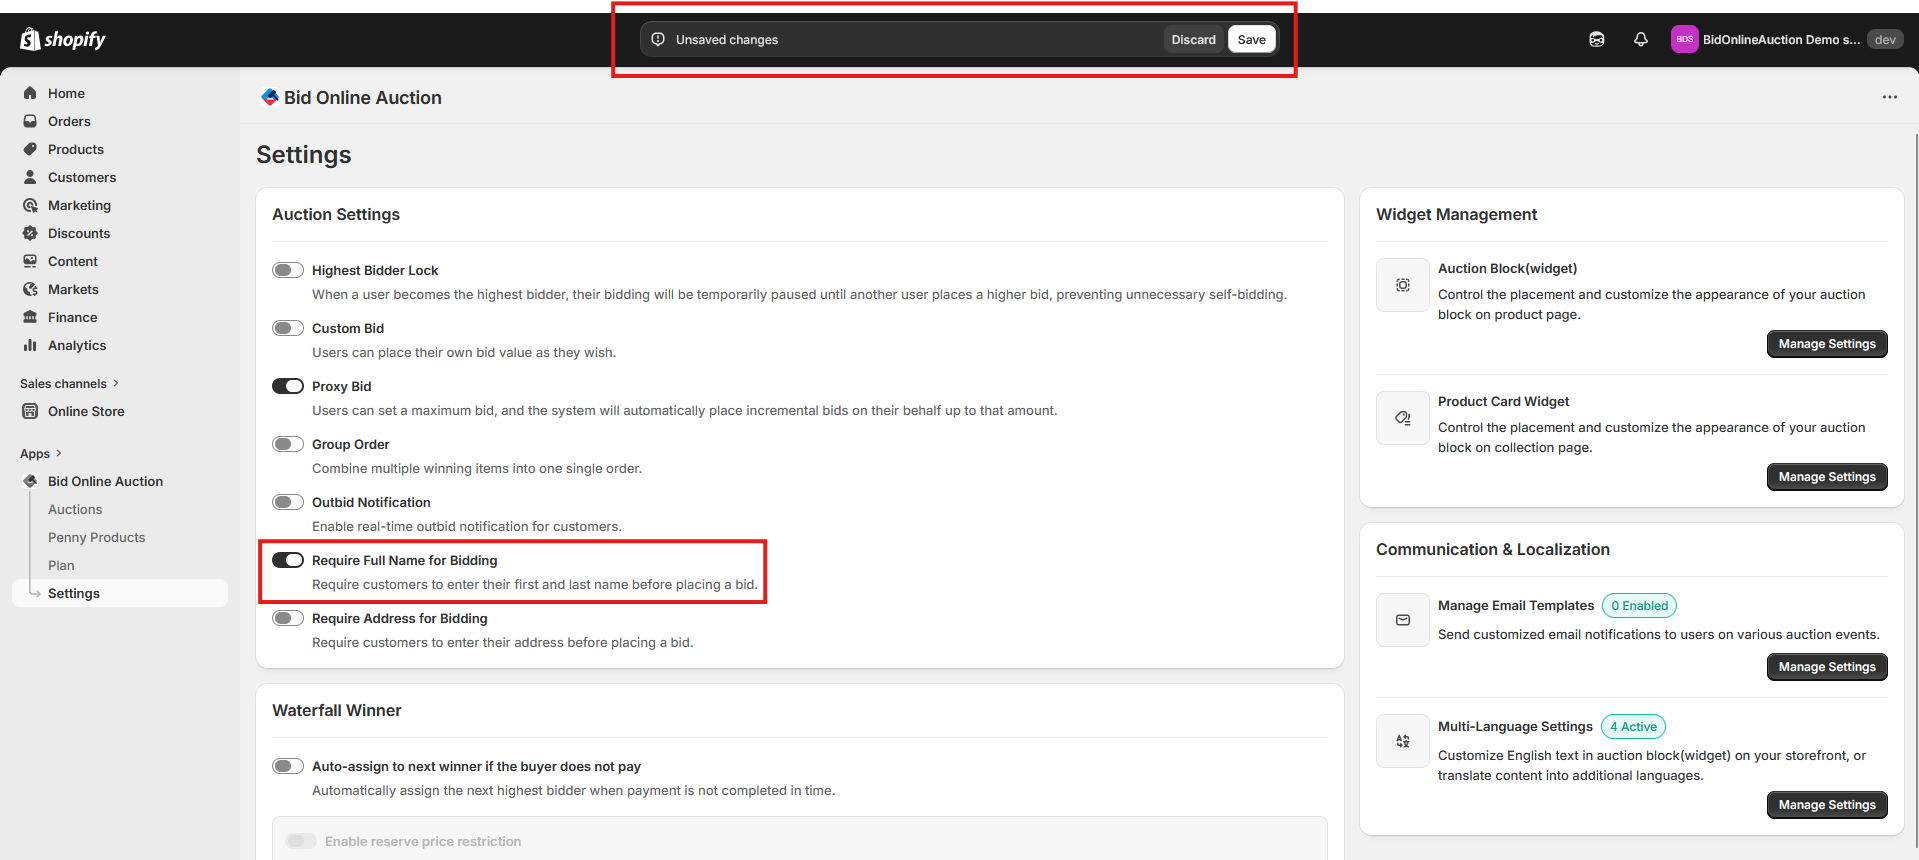1919x860 pixels.
Task: Click the Shopify logo in top bar
Action: coord(62,39)
